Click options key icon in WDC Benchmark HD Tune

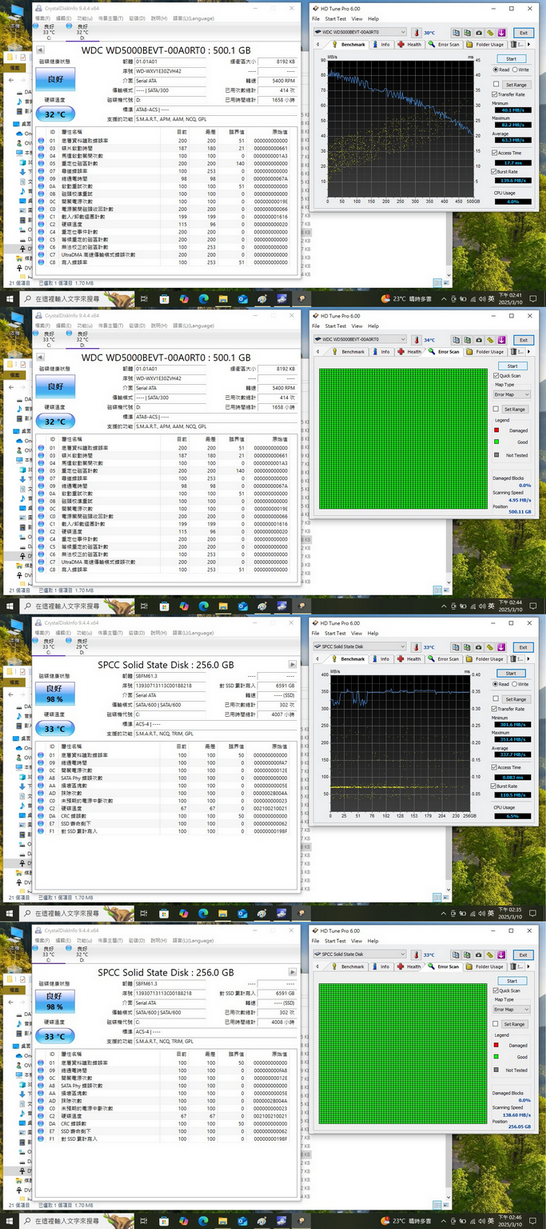point(491,32)
